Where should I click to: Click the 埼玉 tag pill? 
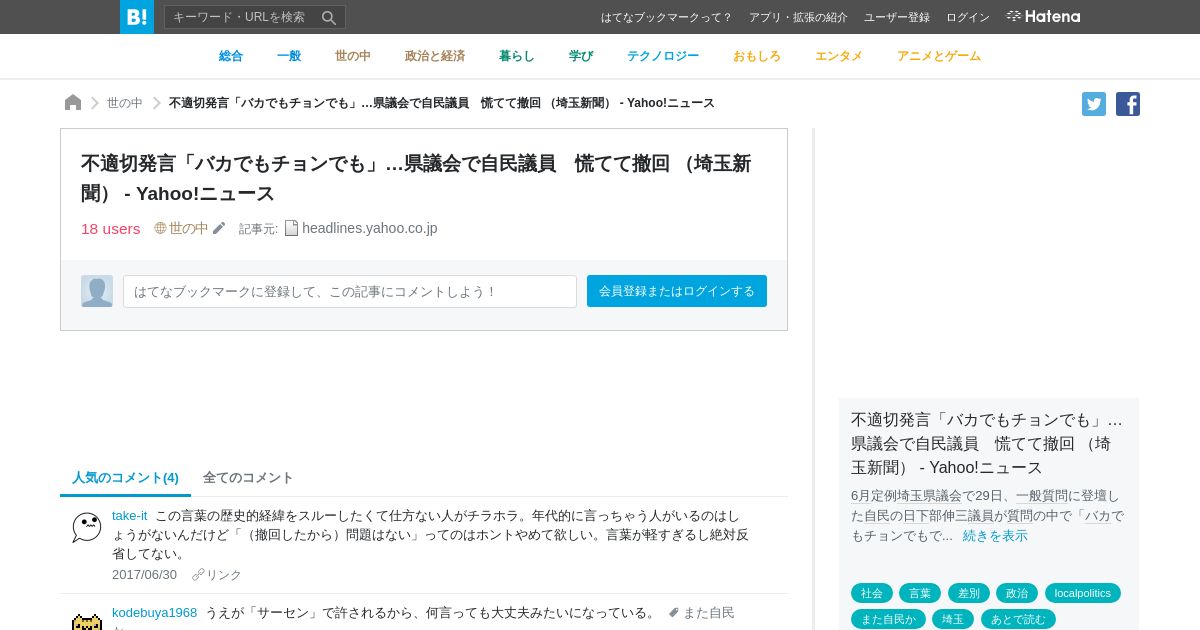[953, 619]
